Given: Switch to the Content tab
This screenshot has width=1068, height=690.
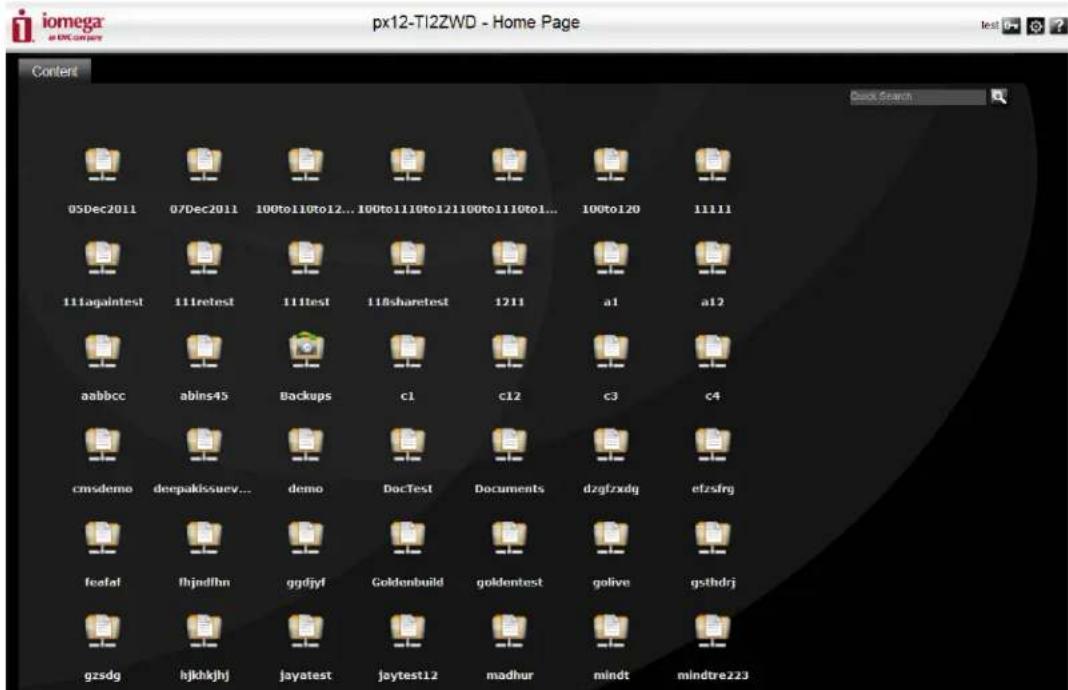Looking at the screenshot, I should 54,72.
